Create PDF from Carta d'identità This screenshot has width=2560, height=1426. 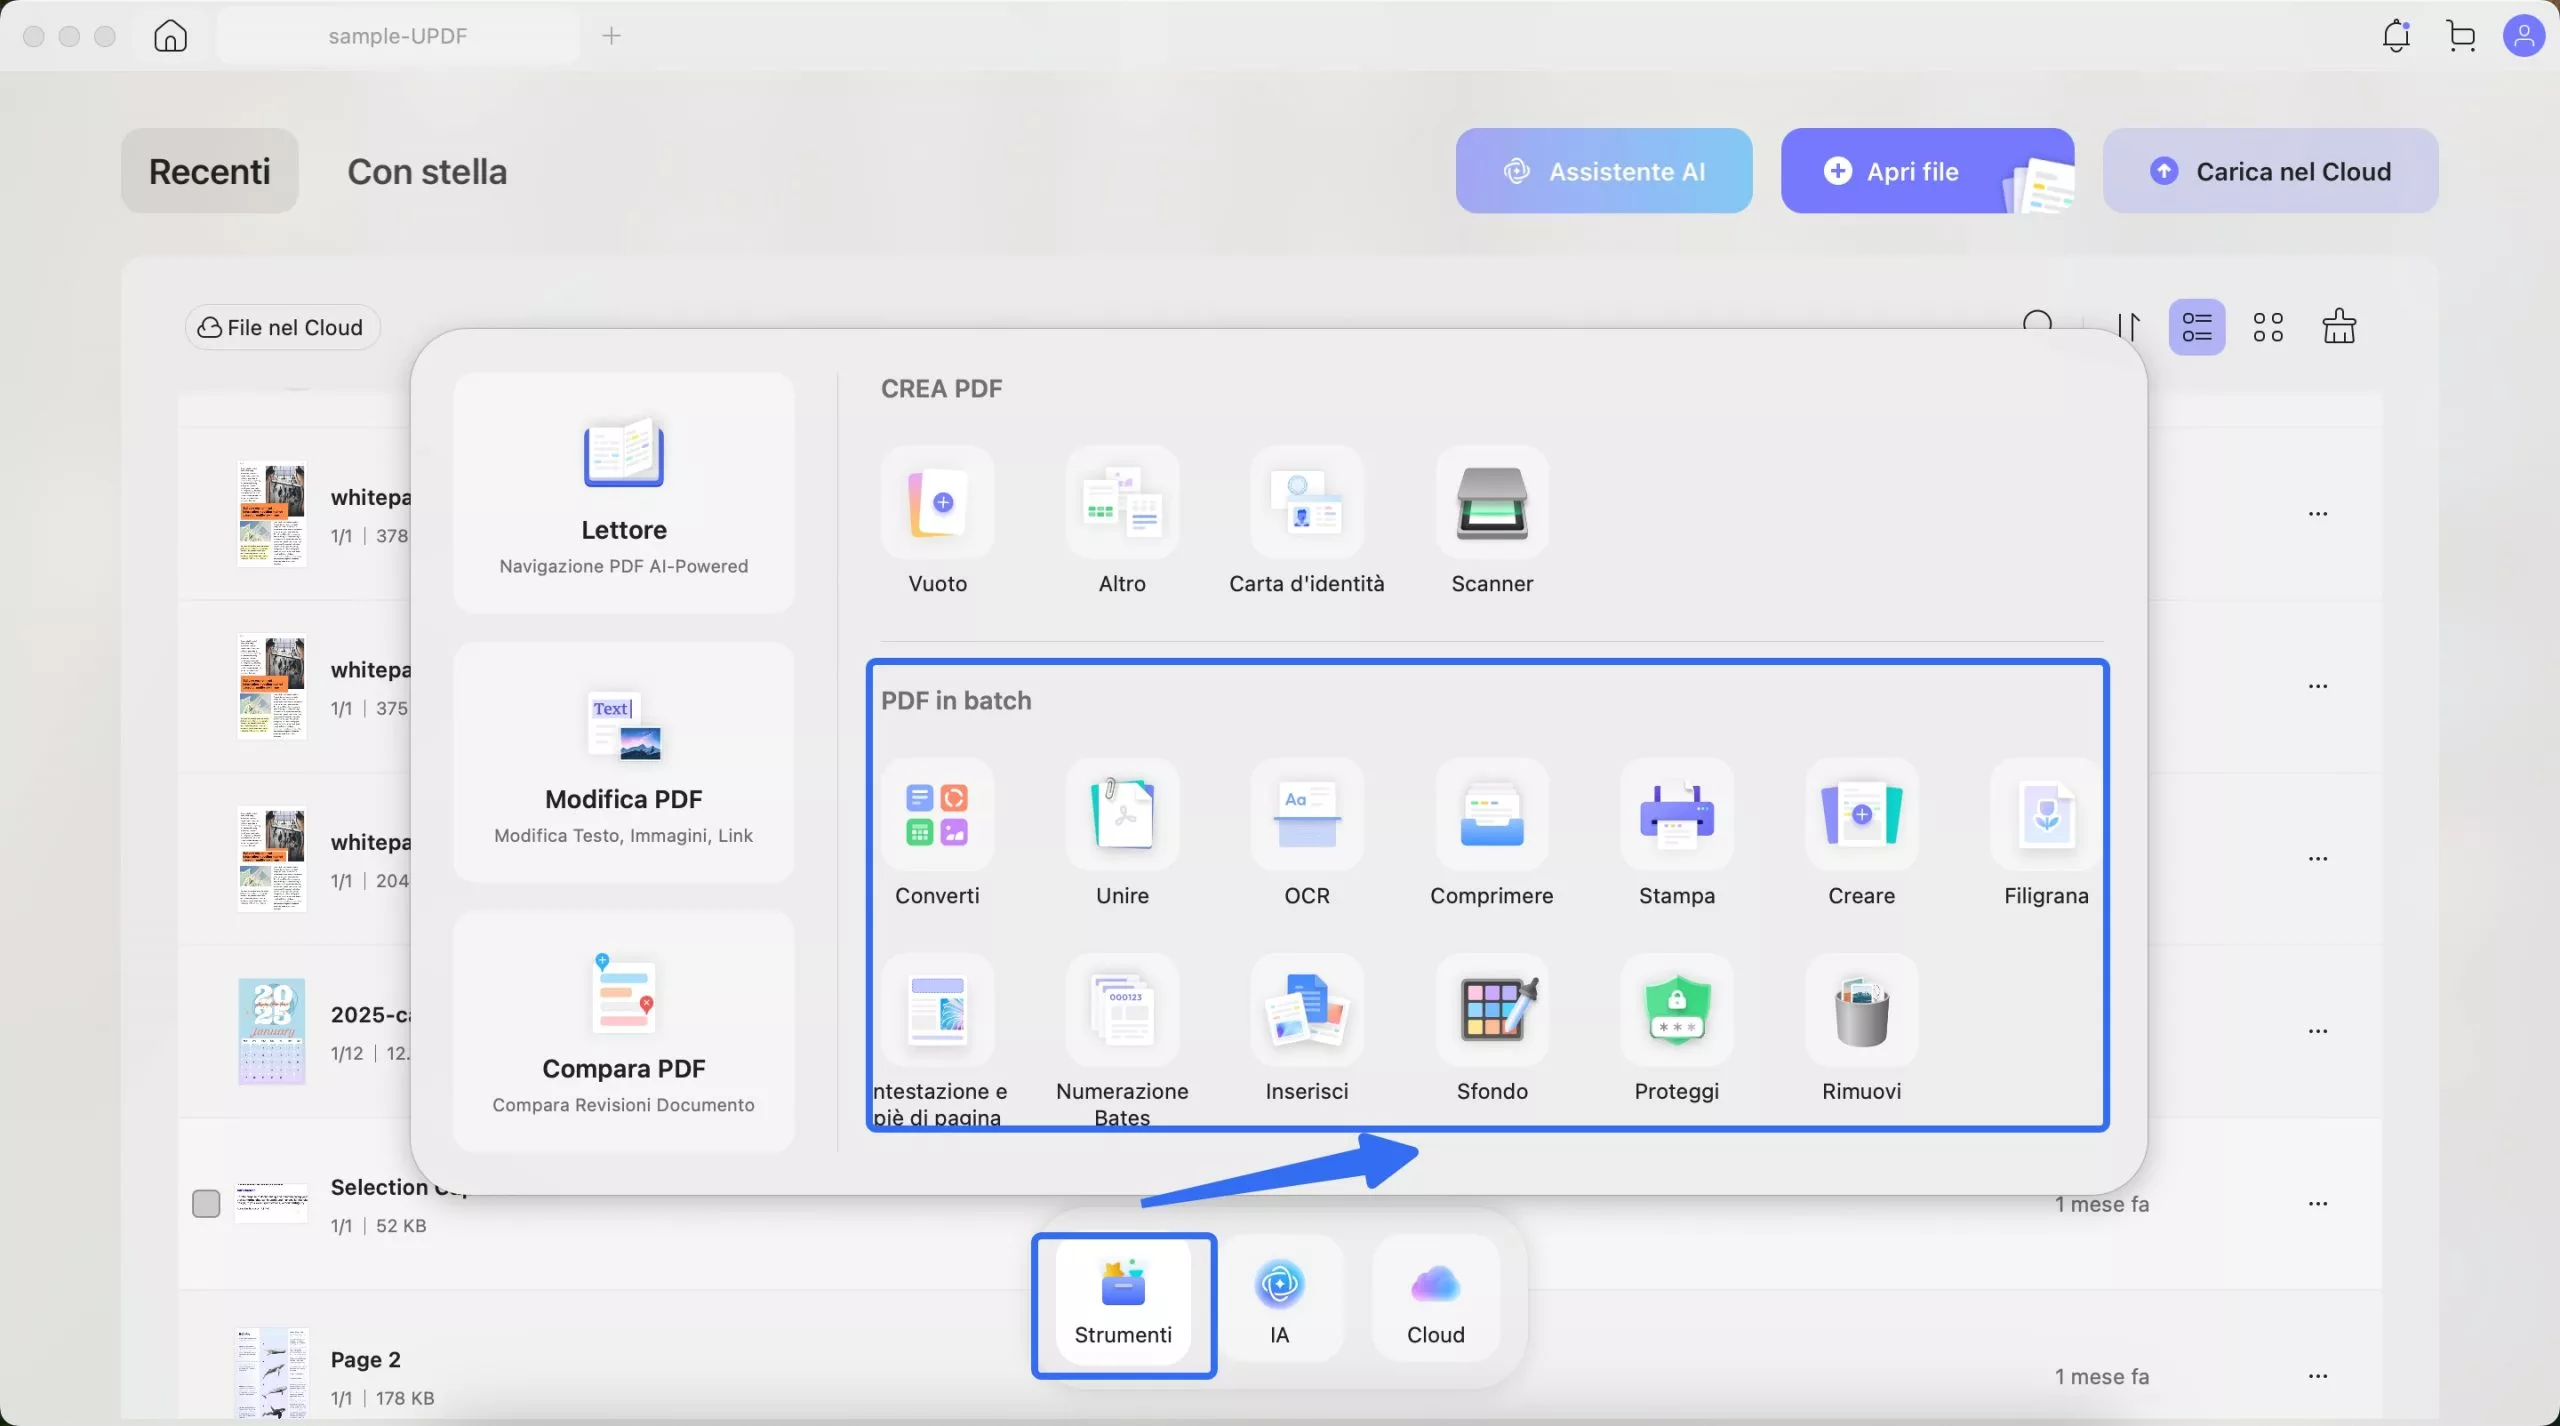click(1306, 503)
